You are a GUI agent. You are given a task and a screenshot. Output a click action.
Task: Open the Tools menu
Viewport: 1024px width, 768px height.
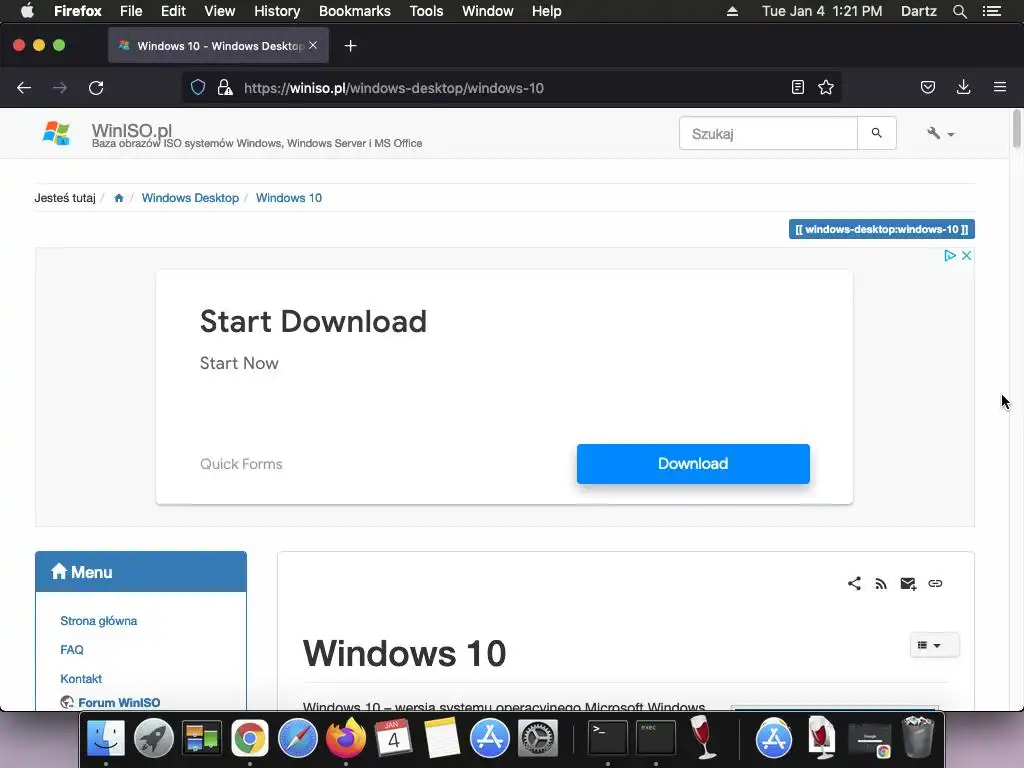point(426,11)
